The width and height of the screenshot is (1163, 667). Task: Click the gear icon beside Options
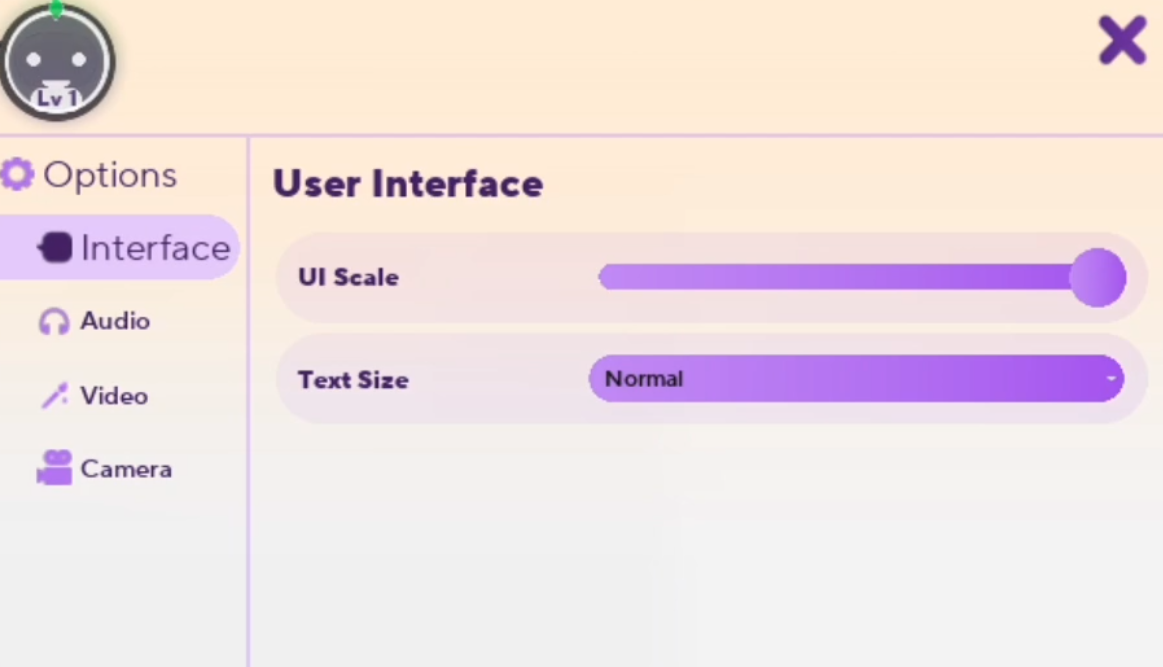click(x=17, y=174)
